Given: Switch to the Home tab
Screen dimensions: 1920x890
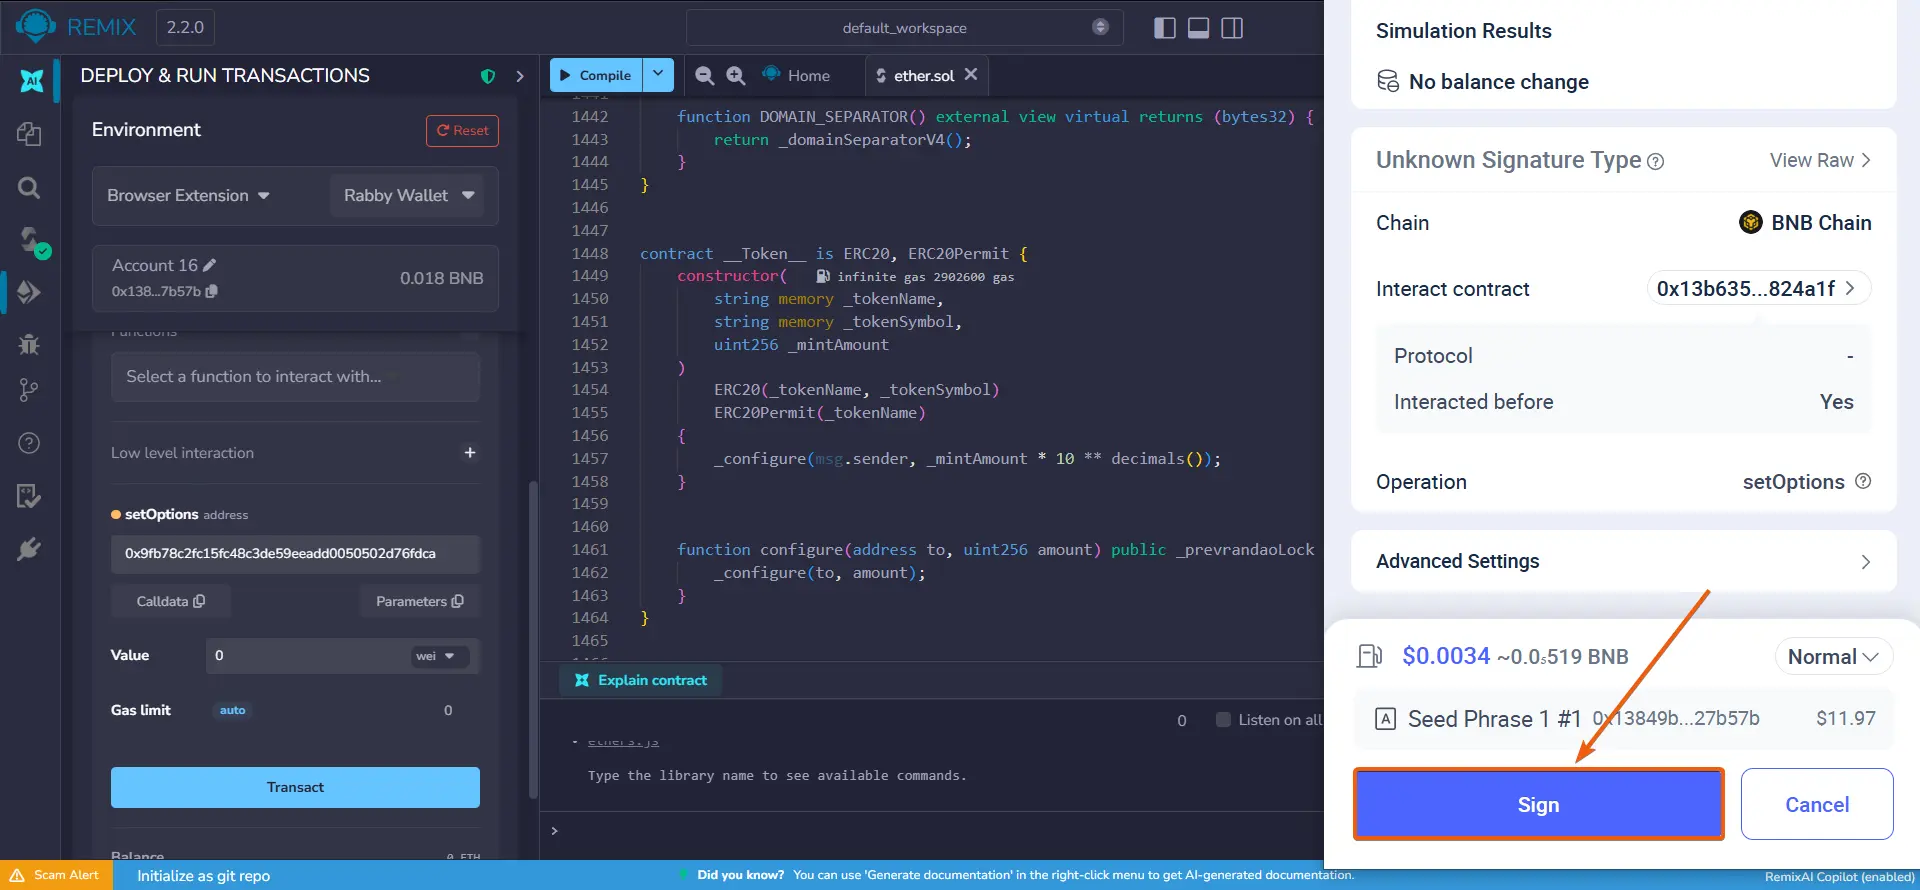Looking at the screenshot, I should coord(797,75).
